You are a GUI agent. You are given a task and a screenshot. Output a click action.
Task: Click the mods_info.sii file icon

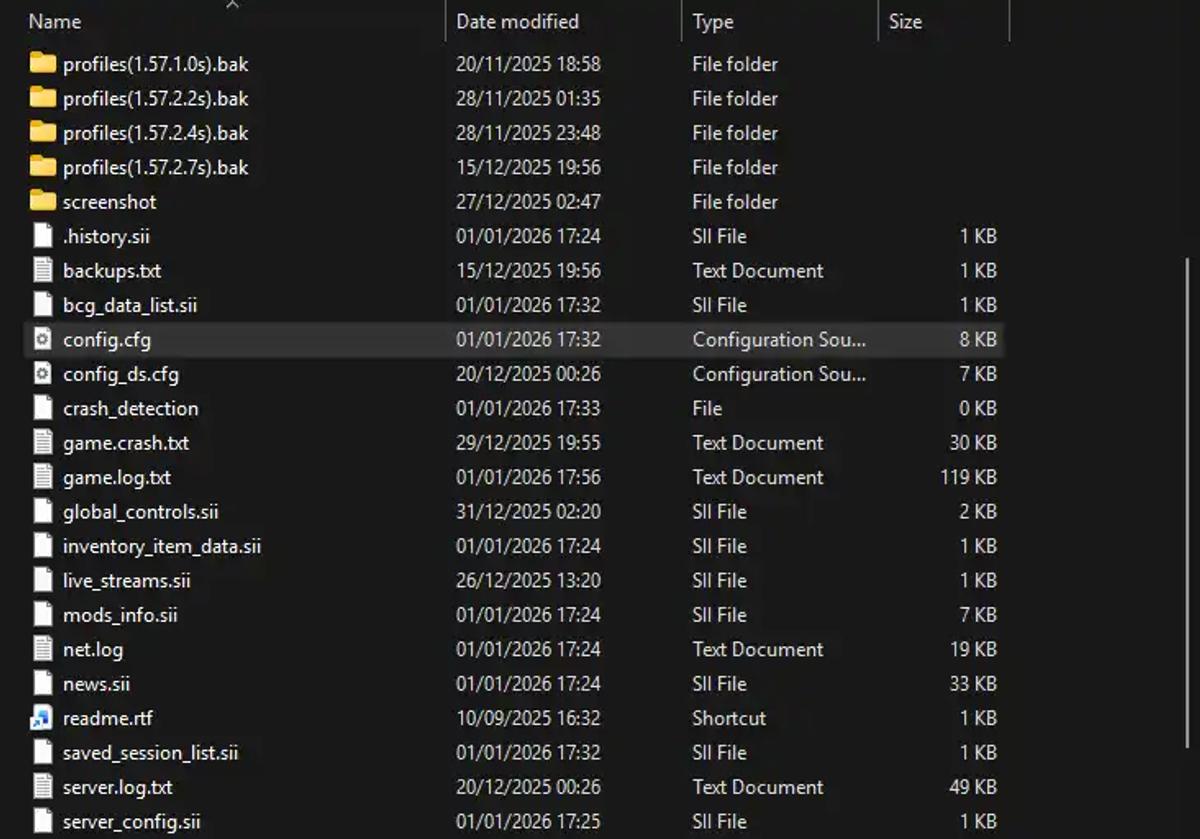coord(42,615)
